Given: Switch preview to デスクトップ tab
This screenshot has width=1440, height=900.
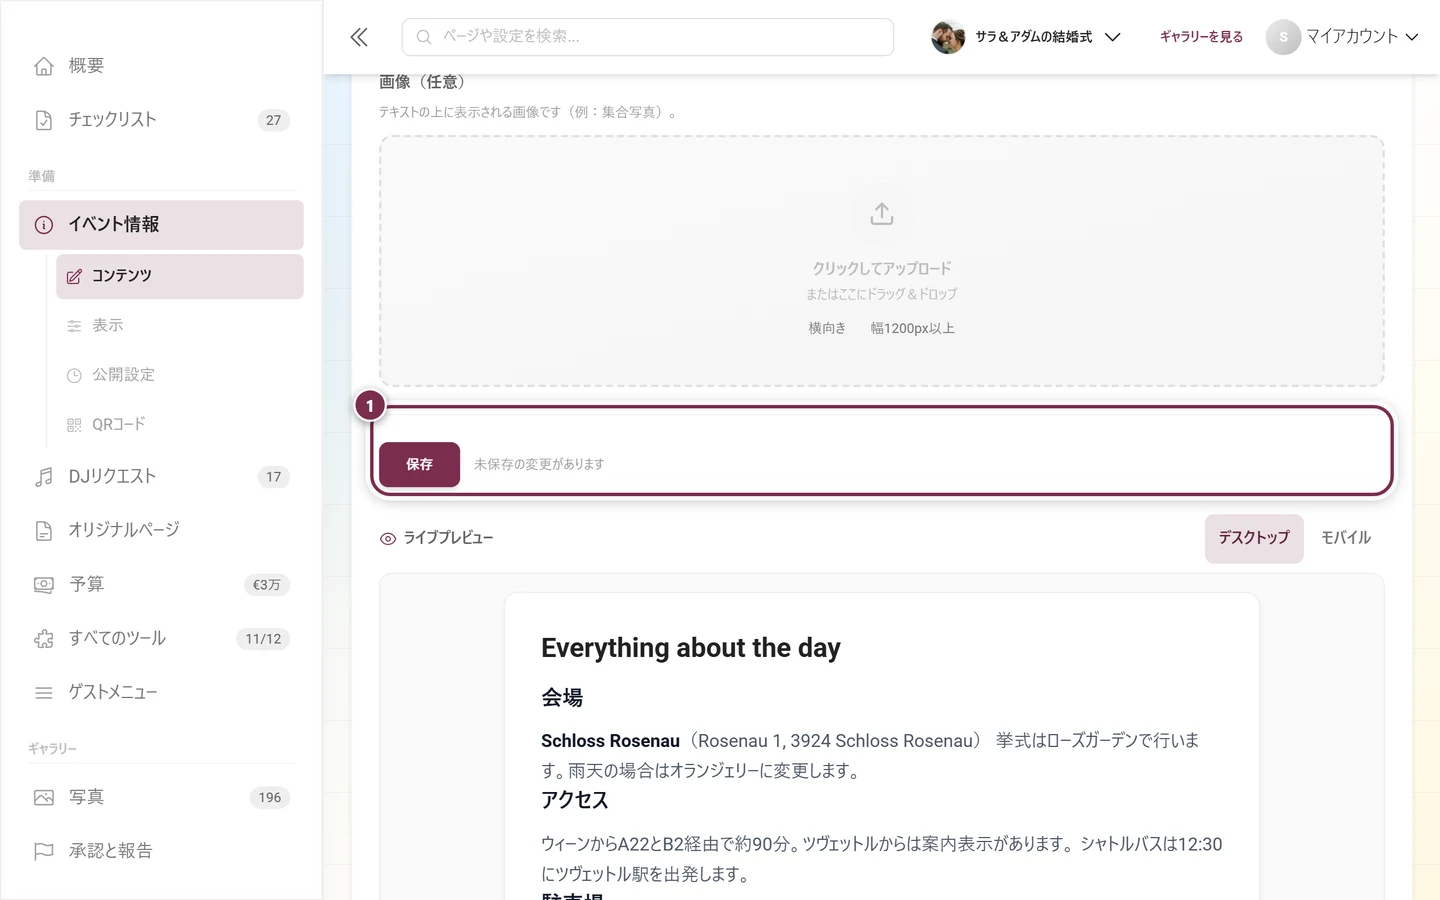Looking at the screenshot, I should click(1254, 538).
